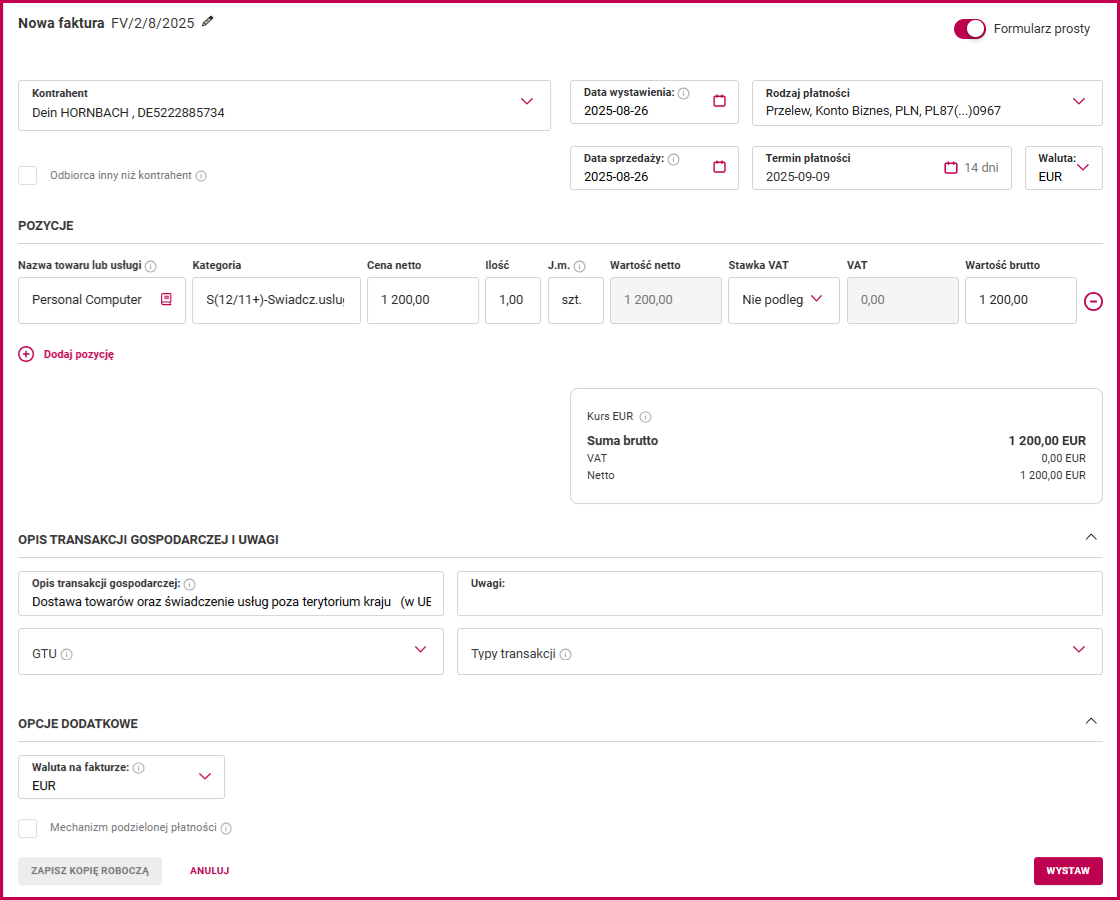Click the J.m. field showing szt.
This screenshot has height=900, width=1120.
pos(576,300)
